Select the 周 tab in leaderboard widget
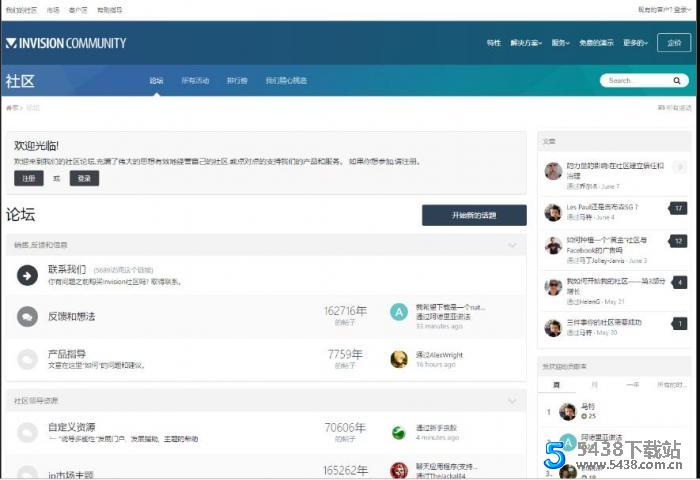This screenshot has width=700, height=480. click(556, 385)
